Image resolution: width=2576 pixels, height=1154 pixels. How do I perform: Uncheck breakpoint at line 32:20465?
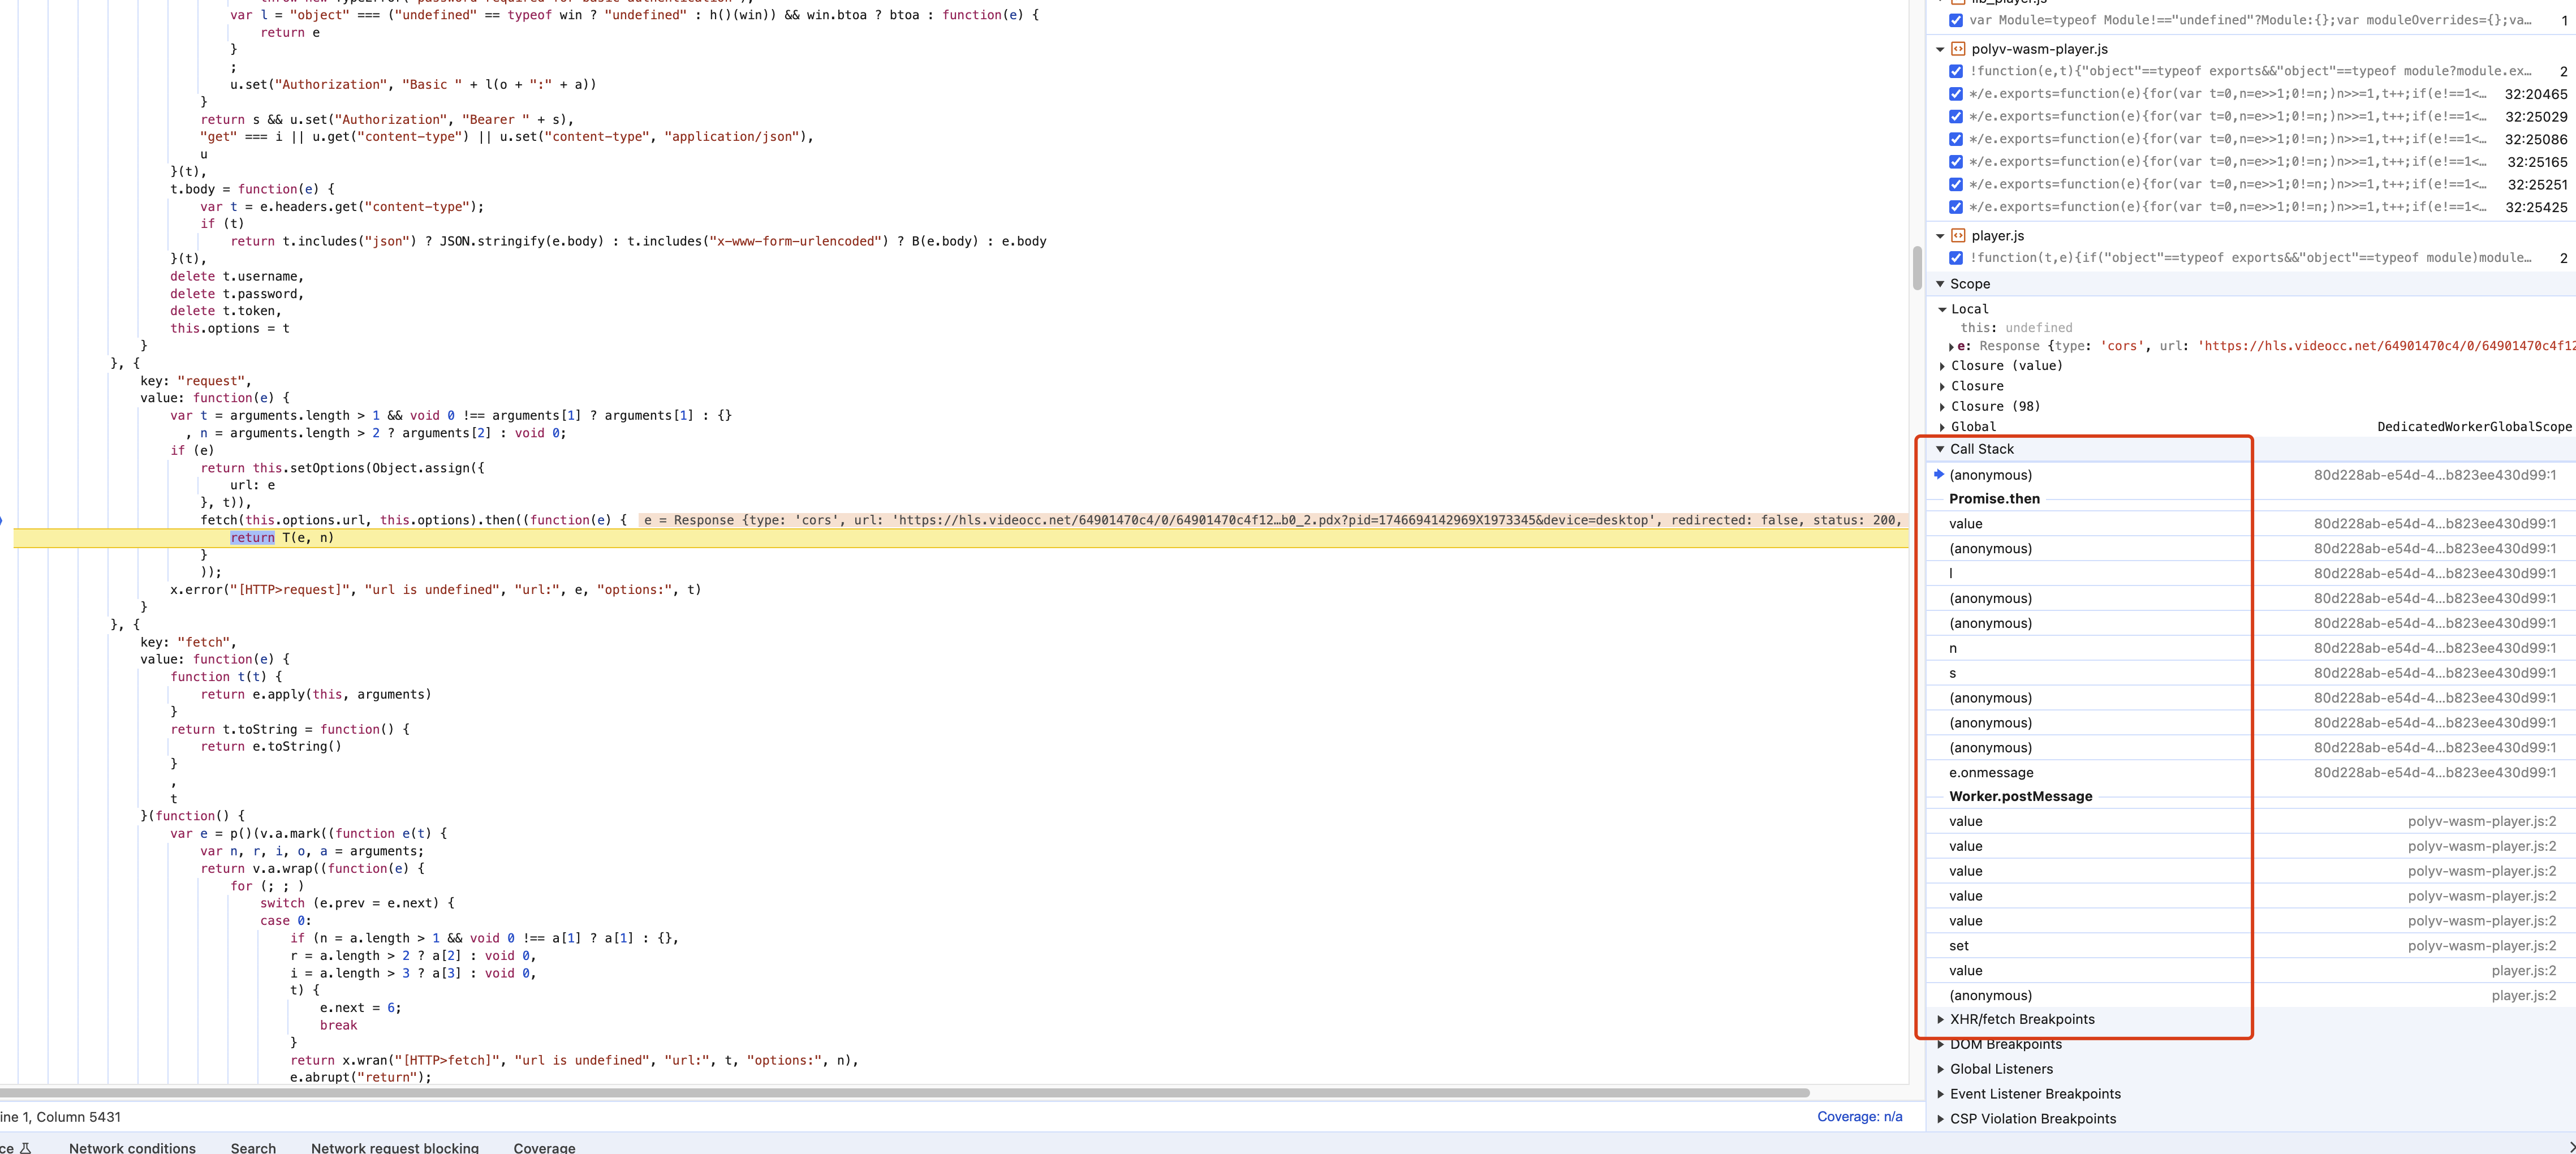(1956, 94)
